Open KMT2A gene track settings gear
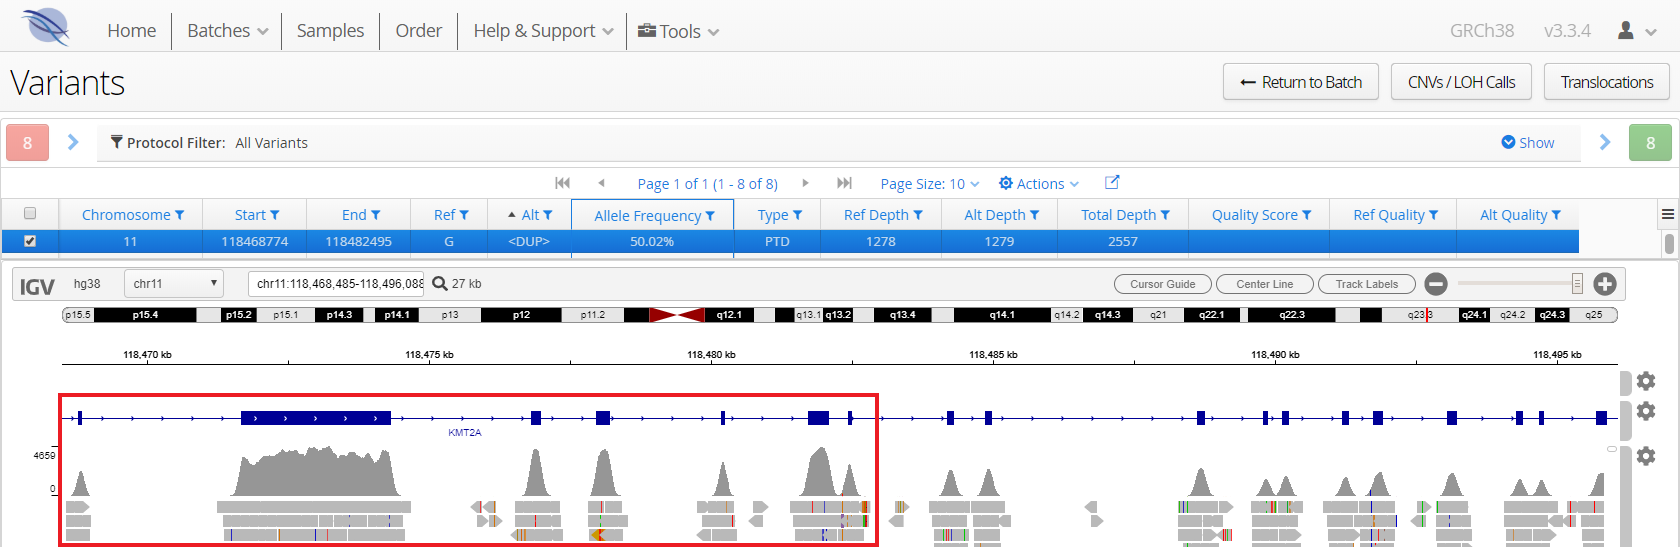1680x547 pixels. (1646, 411)
